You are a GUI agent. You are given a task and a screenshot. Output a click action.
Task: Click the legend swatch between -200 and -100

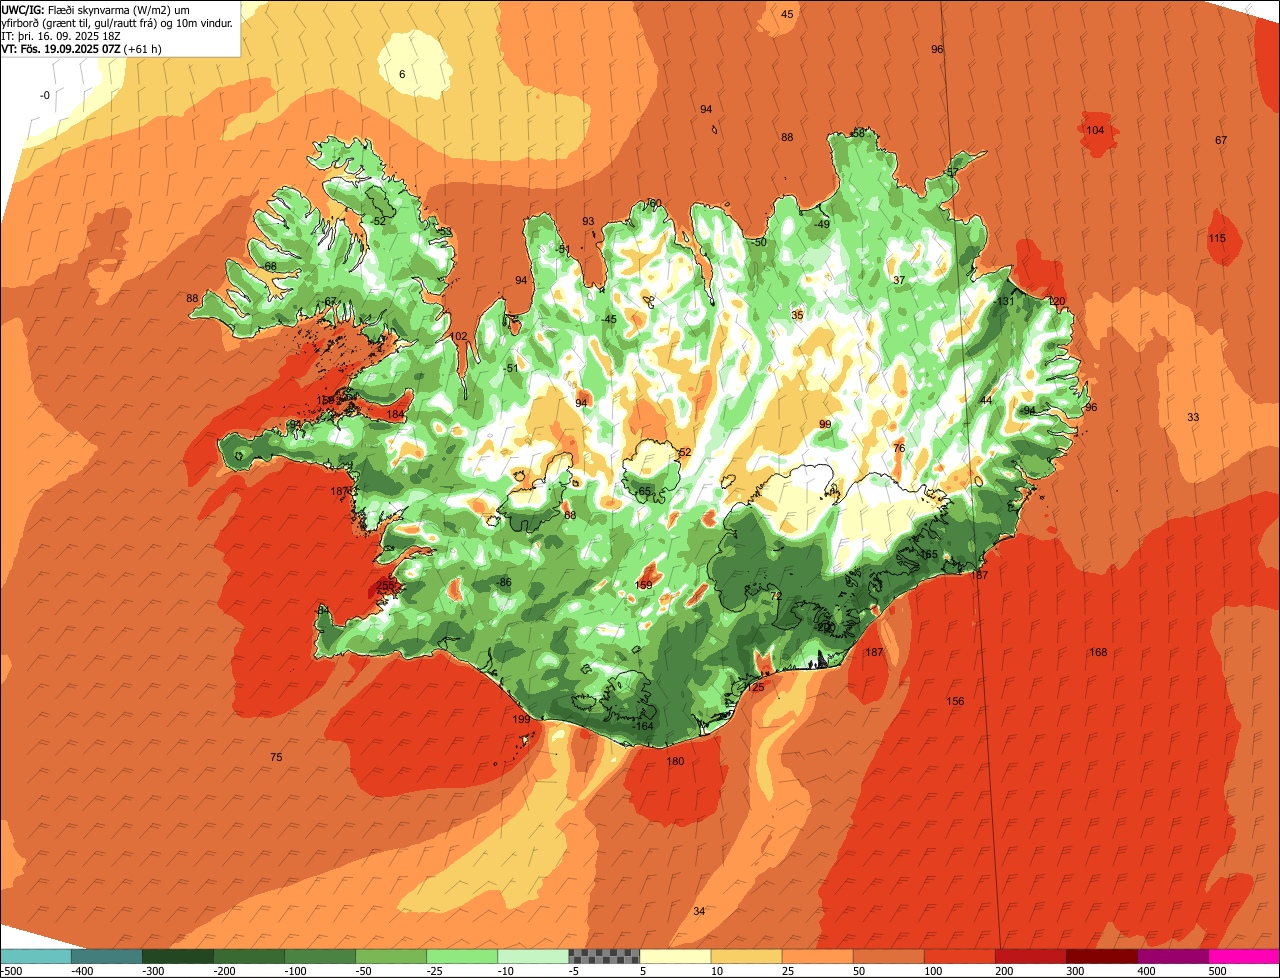pyautogui.click(x=249, y=956)
